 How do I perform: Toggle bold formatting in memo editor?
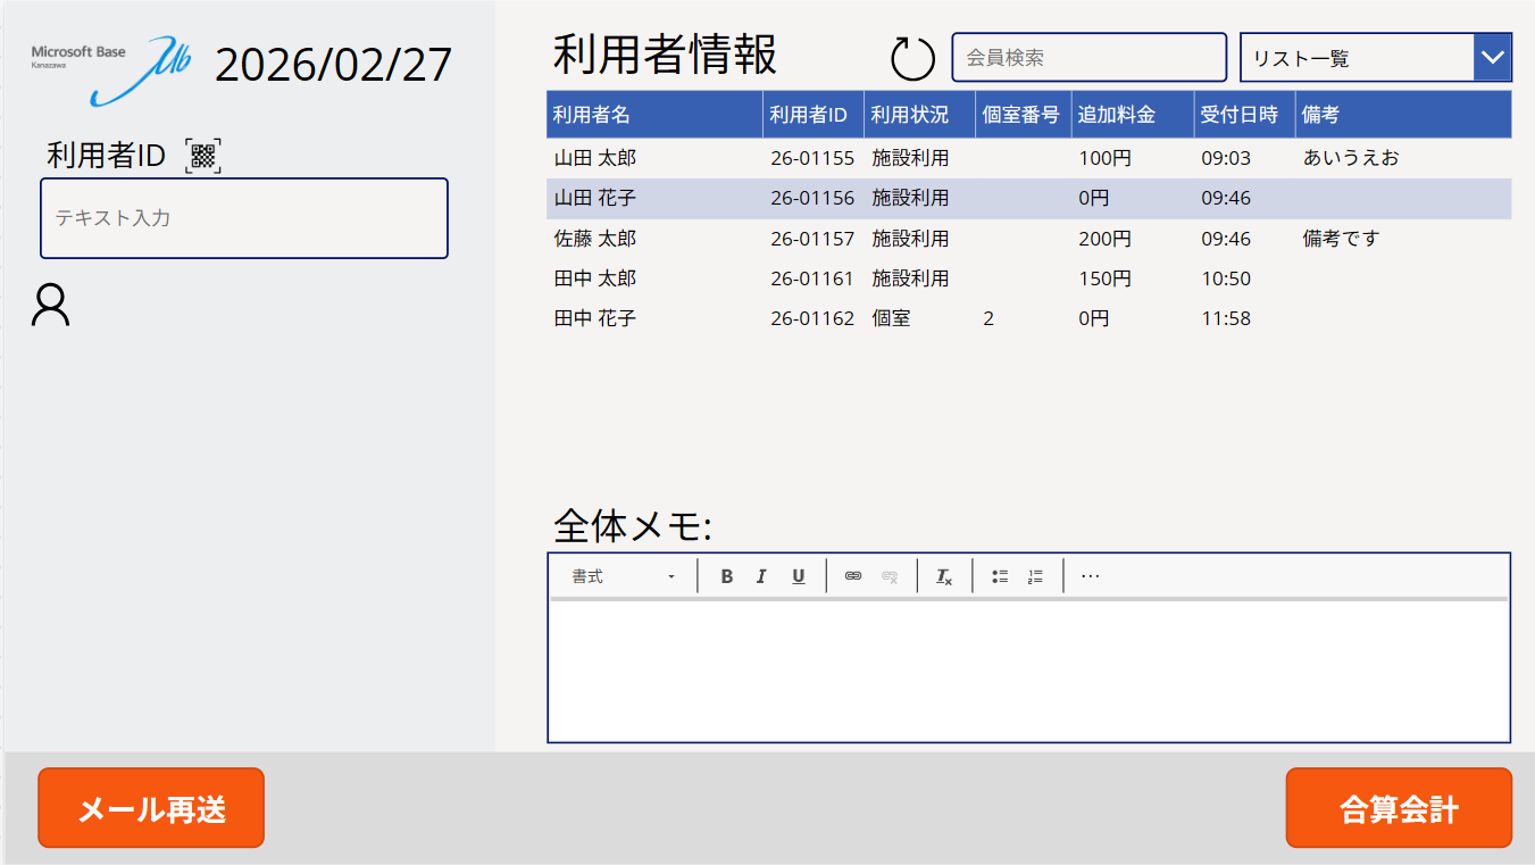726,576
